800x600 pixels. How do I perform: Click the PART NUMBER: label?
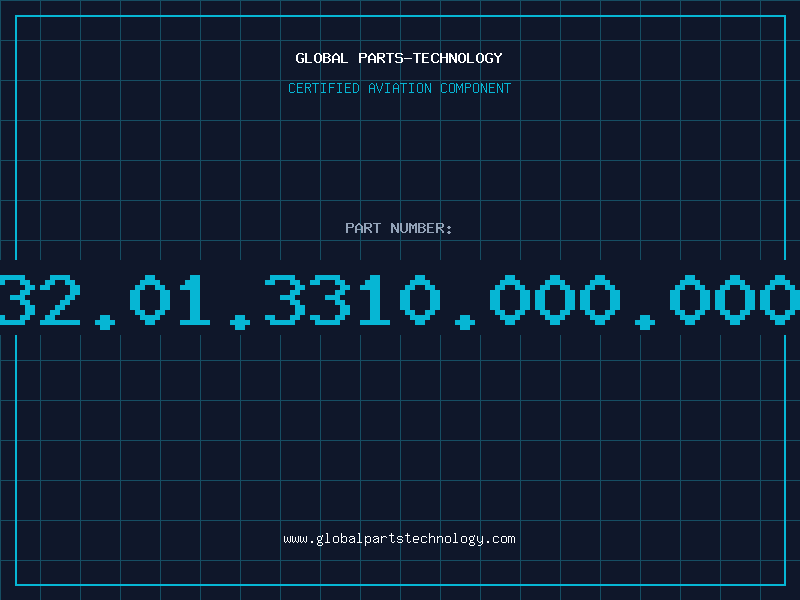[x=399, y=228]
